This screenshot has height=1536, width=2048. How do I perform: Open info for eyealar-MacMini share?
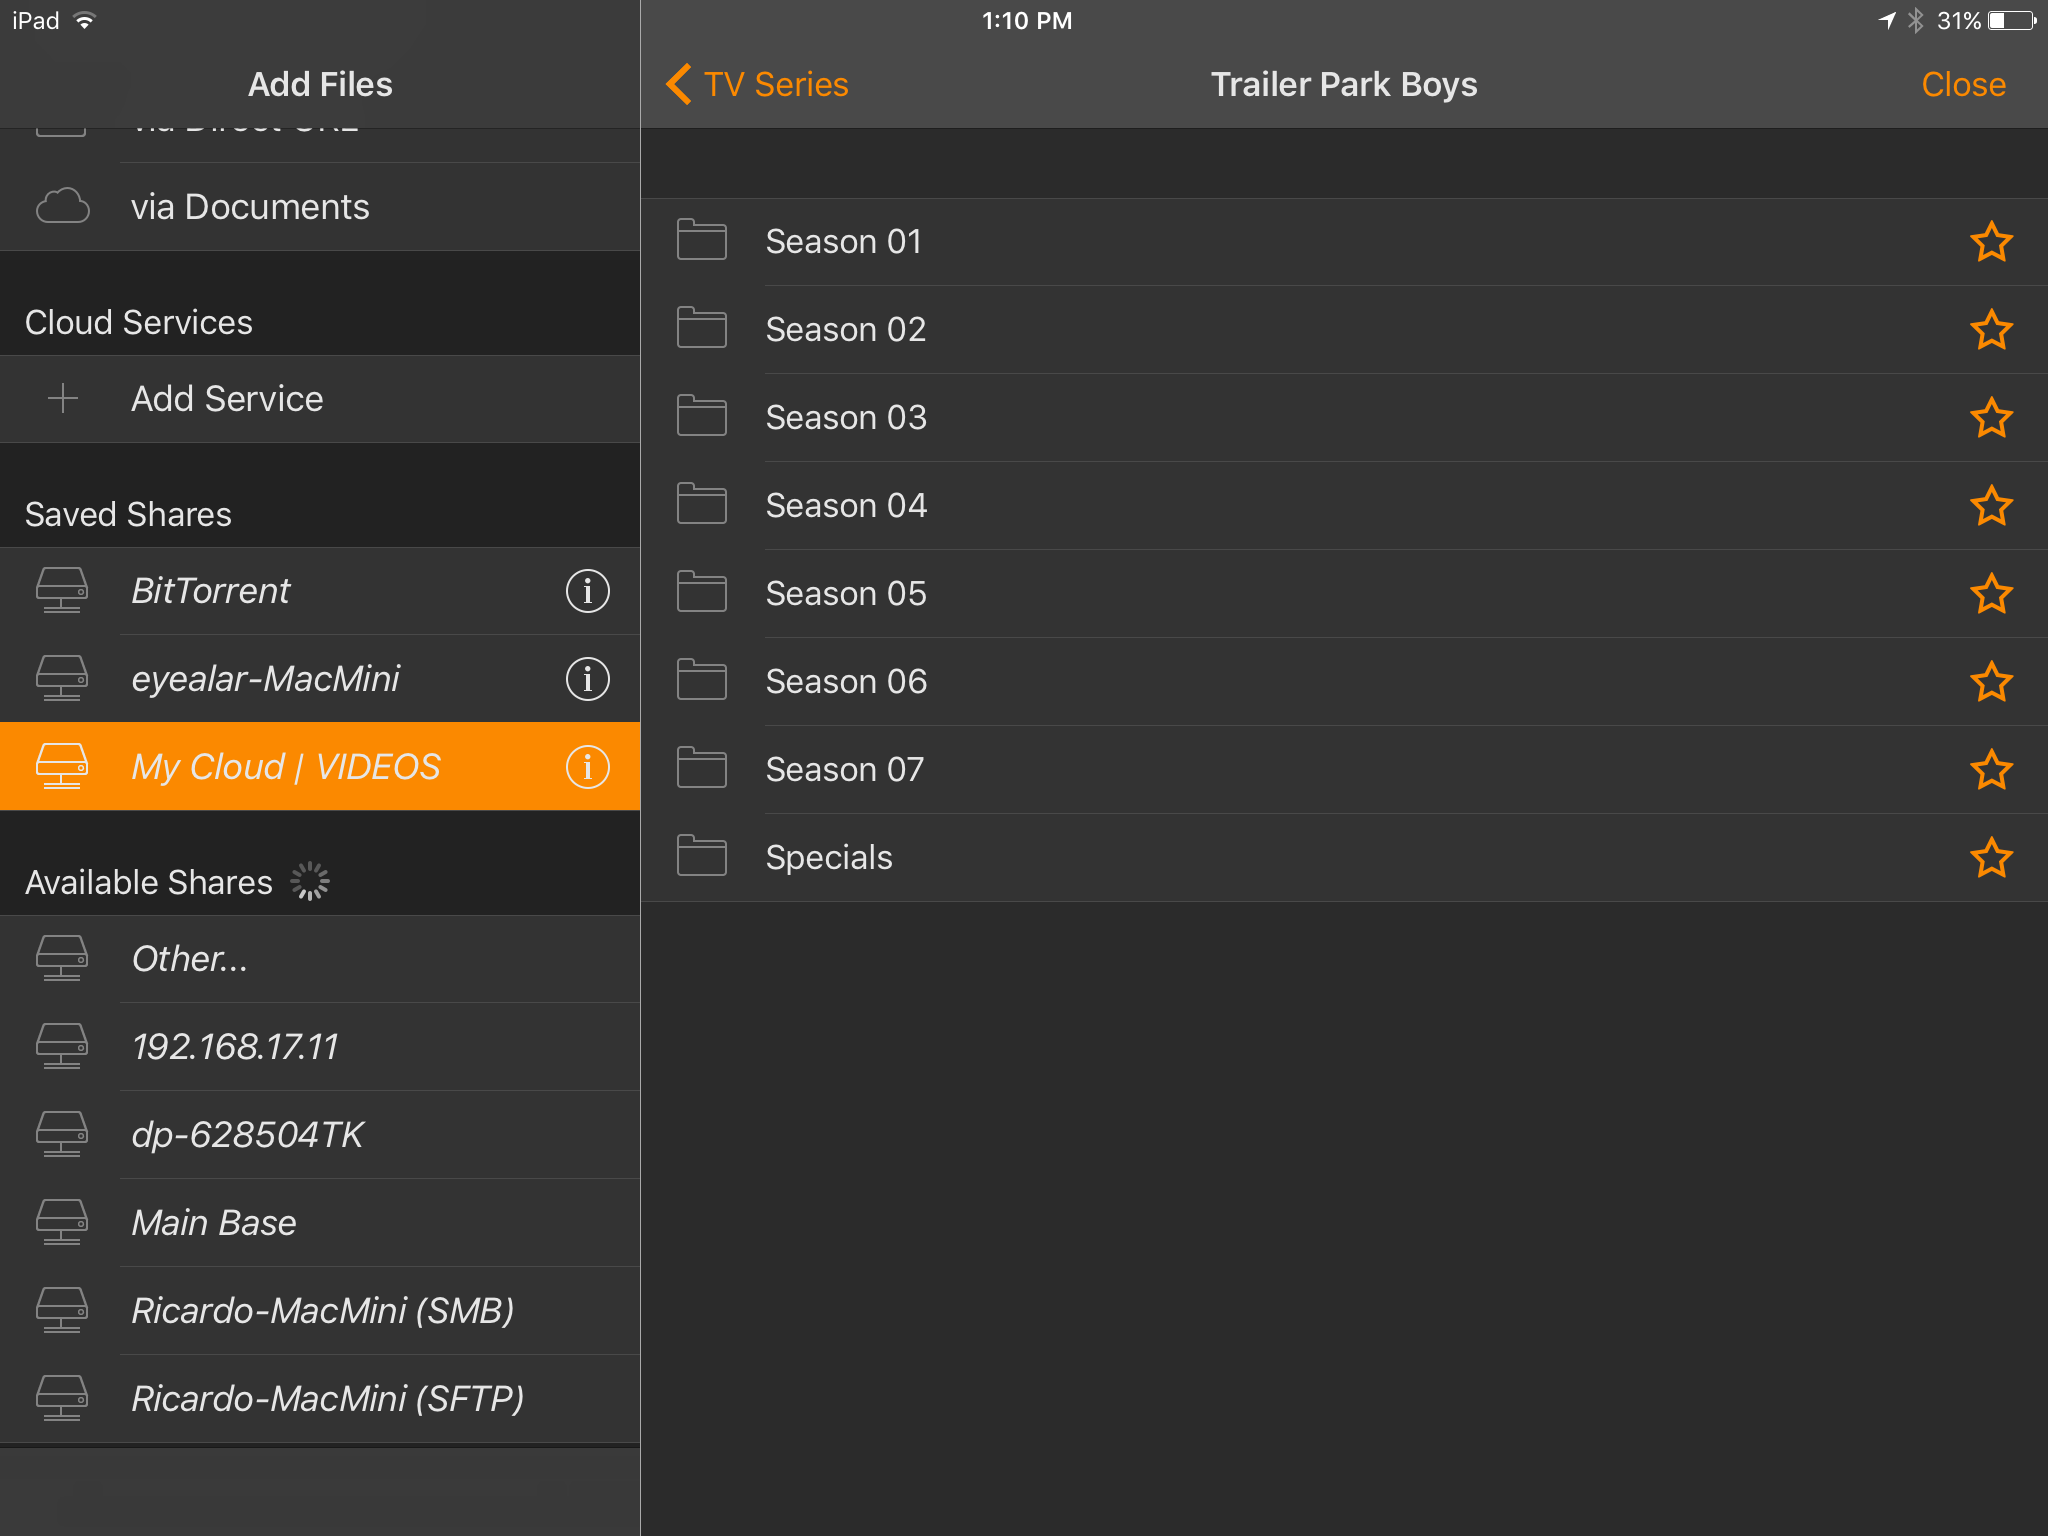coord(587,679)
